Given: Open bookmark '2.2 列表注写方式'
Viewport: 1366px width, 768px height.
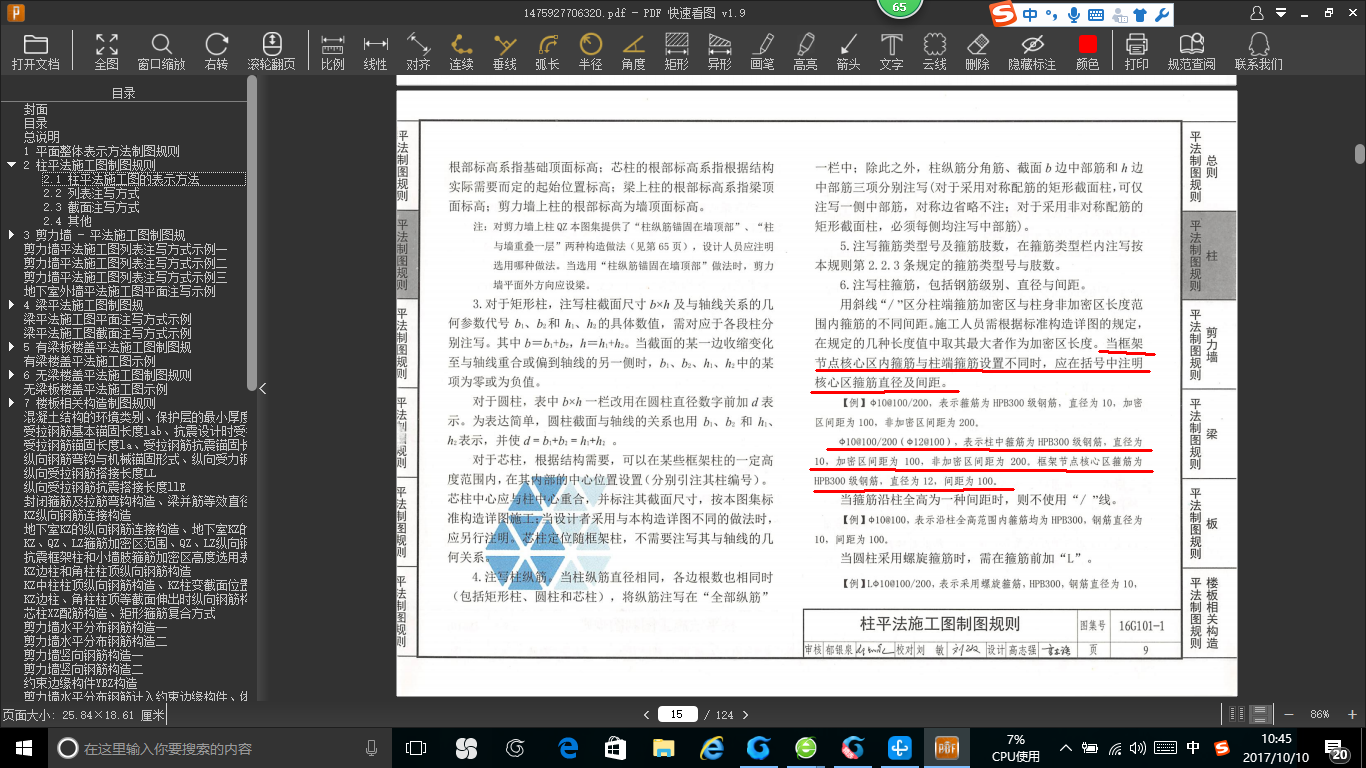Looking at the screenshot, I should point(91,193).
